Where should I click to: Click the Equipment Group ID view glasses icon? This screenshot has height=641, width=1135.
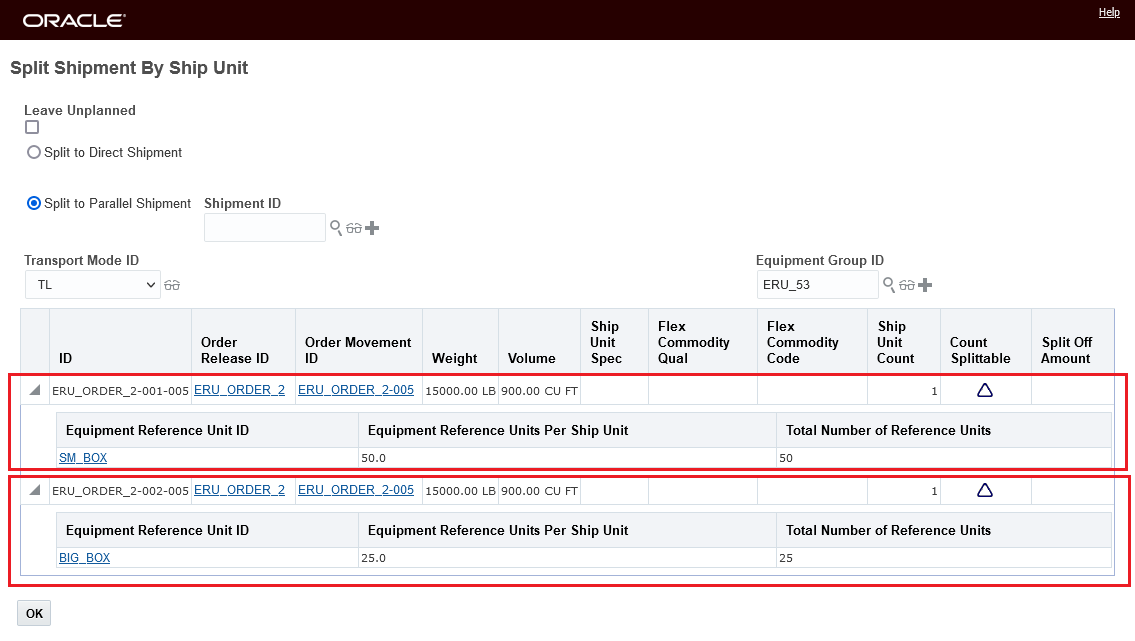click(x=907, y=286)
